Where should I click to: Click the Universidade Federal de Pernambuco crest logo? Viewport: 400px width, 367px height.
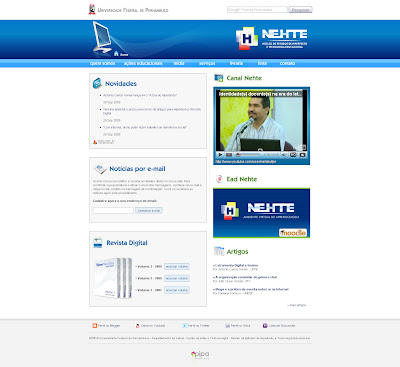tap(92, 9)
